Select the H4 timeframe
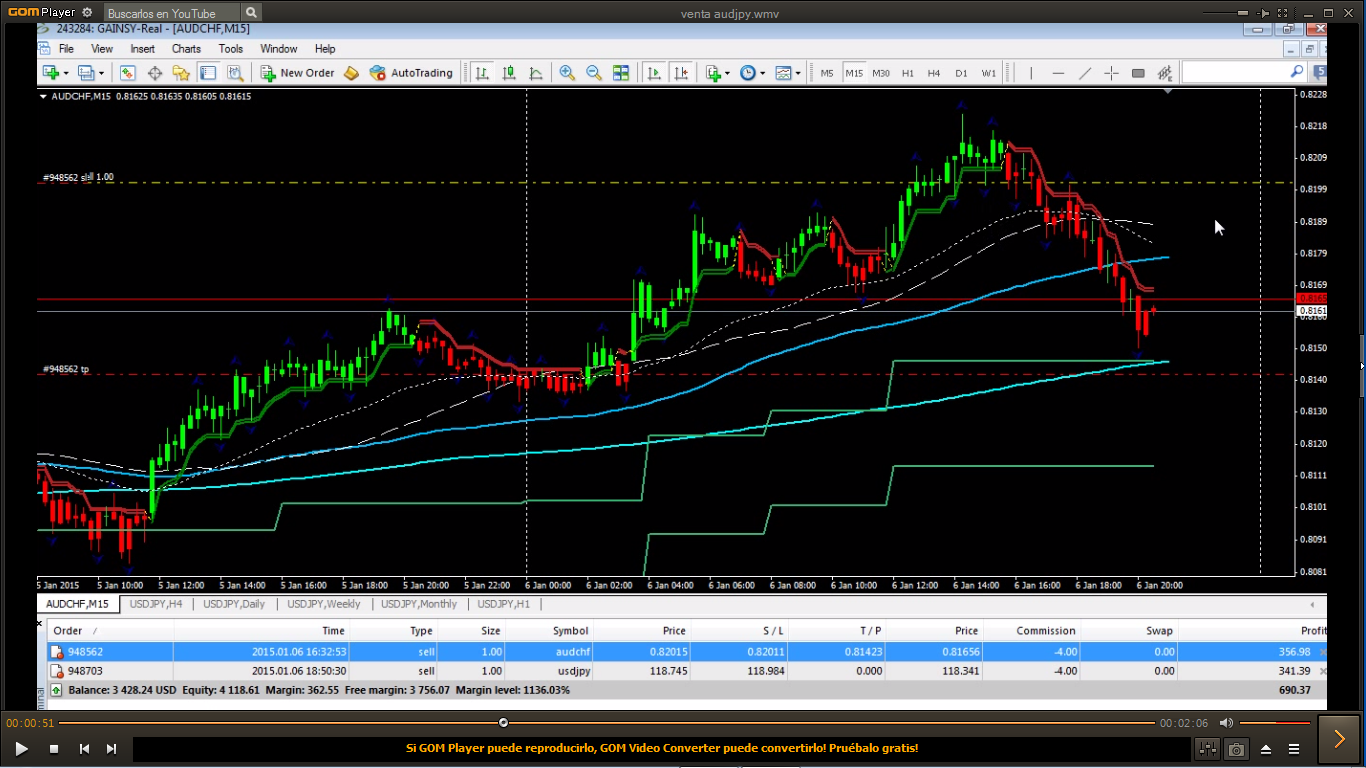Viewport: 1366px width, 768px height. point(934,73)
